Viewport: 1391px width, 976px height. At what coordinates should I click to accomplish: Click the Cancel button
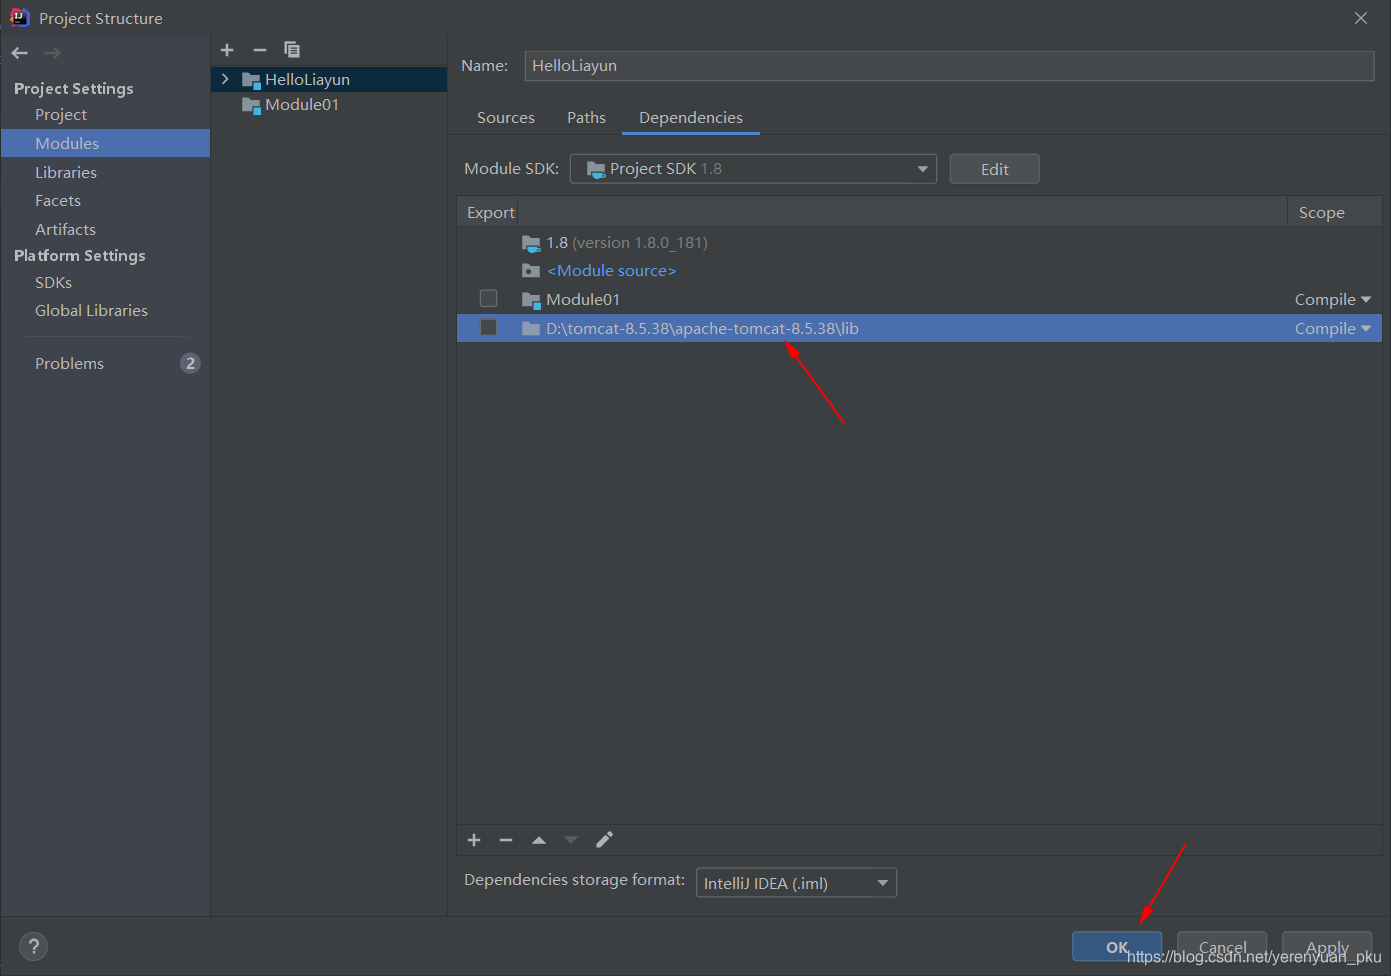pos(1222,947)
